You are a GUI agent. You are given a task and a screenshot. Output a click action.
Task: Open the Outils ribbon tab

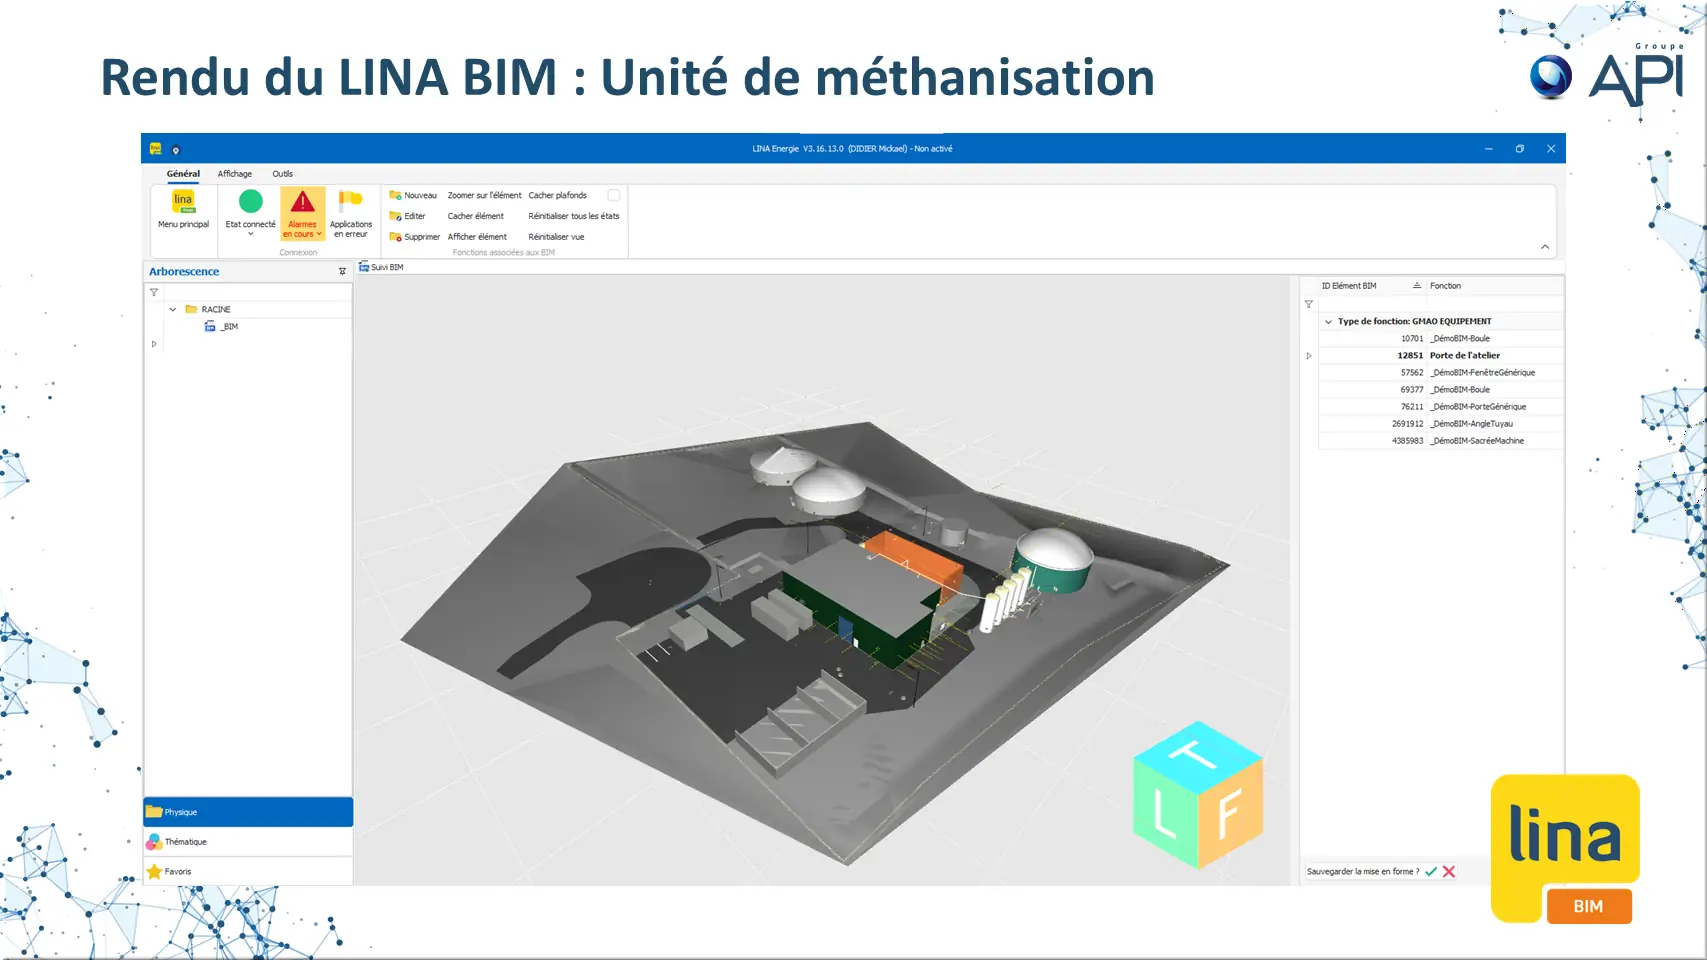coord(283,174)
